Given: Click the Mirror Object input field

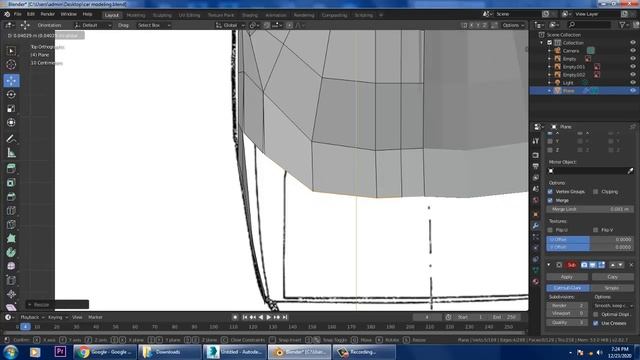Looking at the screenshot, I should tap(587, 171).
